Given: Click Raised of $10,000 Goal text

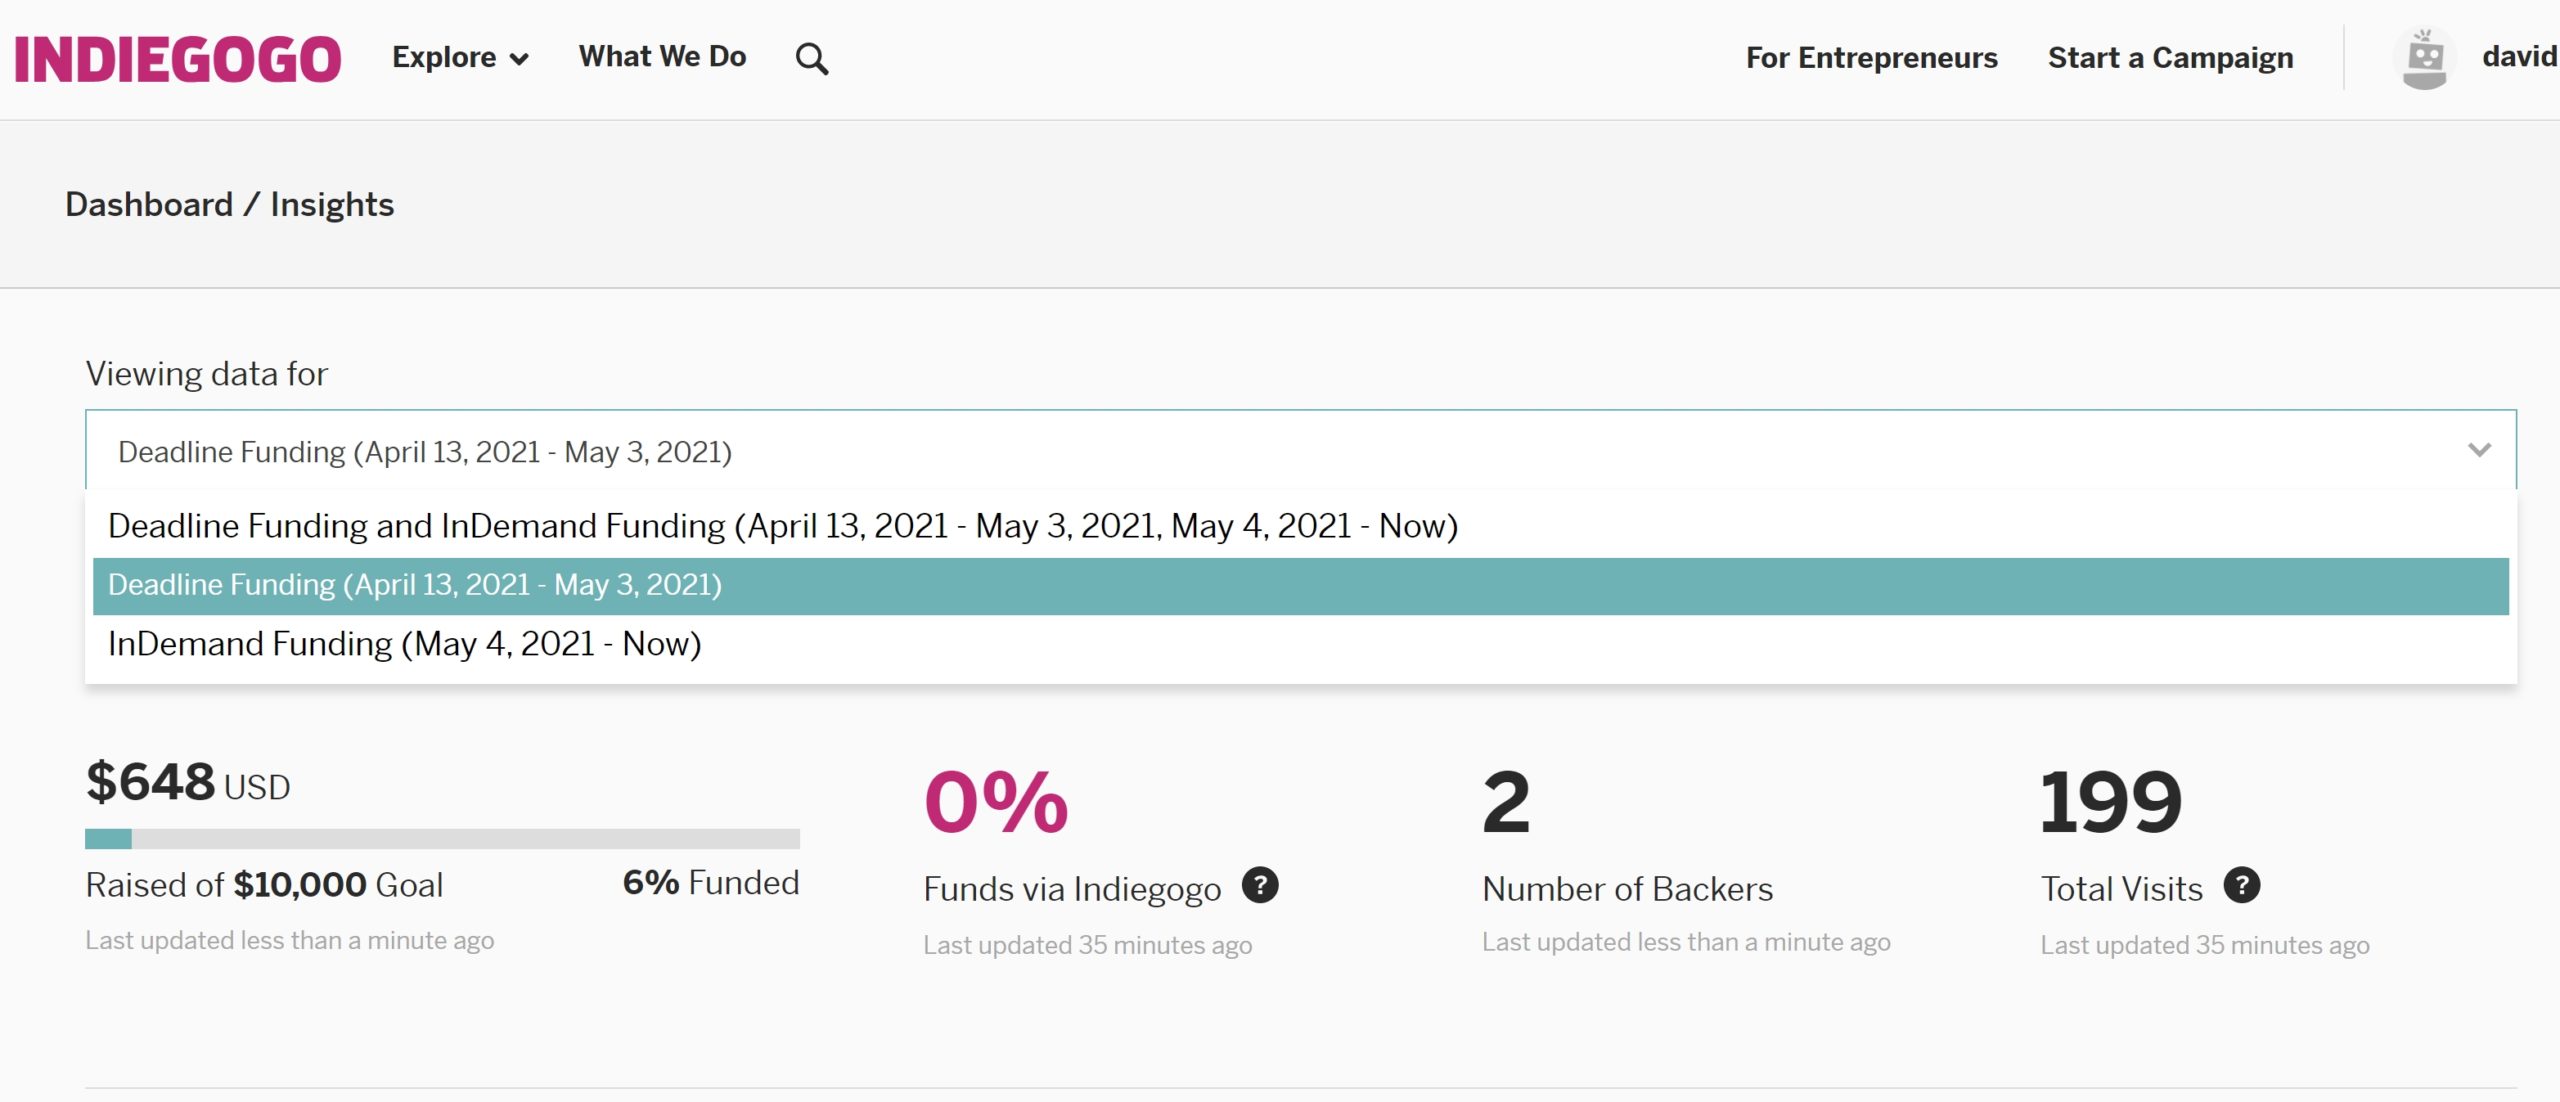Looking at the screenshot, I should coord(264,885).
